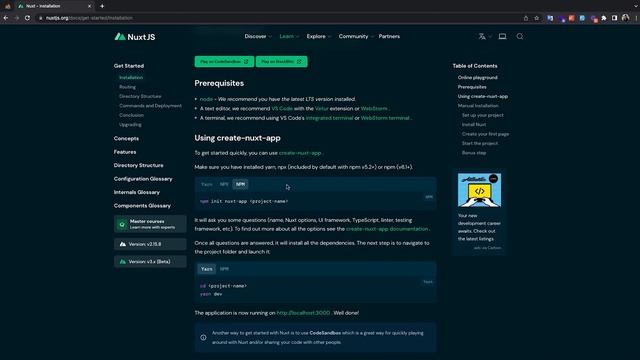Open the Master courses link
The width and height of the screenshot is (640, 360).
(150, 224)
